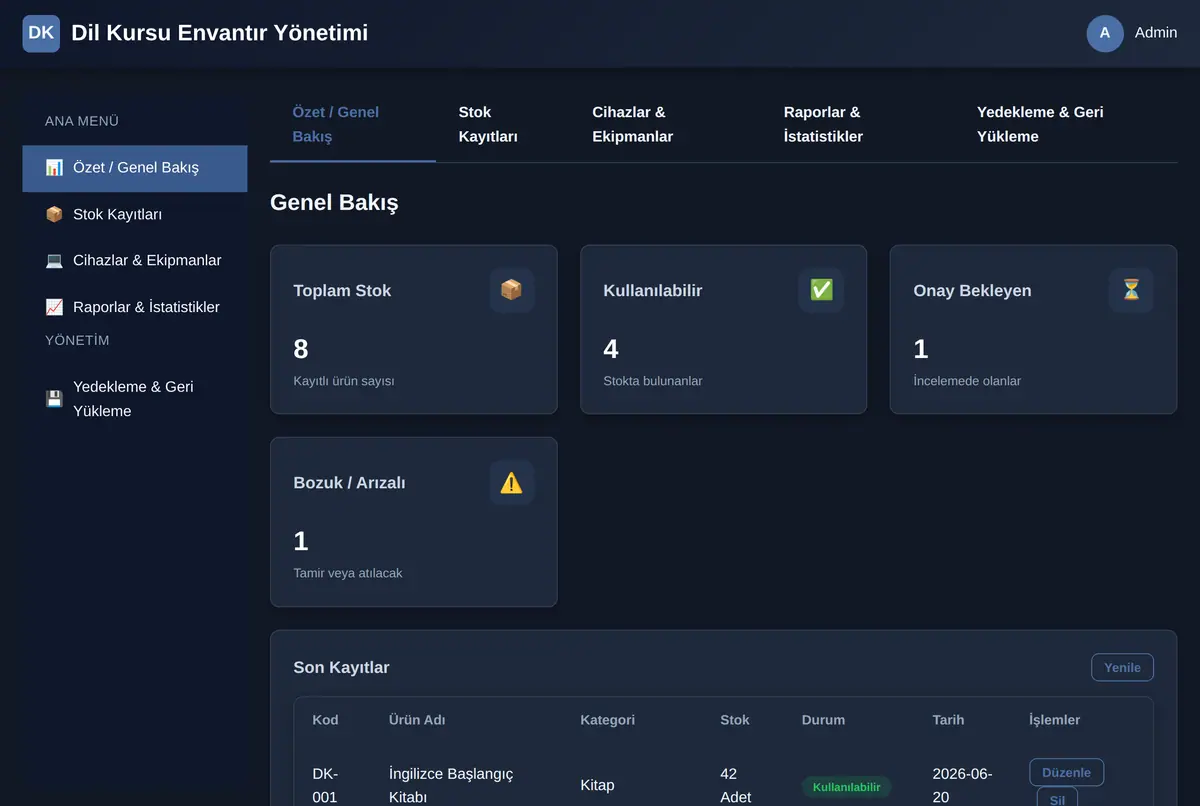The image size is (1200, 806).
Task: Click the laptop icon beside Cihazlar & Ekipmanlar in sidebar
Action: (x=54, y=260)
